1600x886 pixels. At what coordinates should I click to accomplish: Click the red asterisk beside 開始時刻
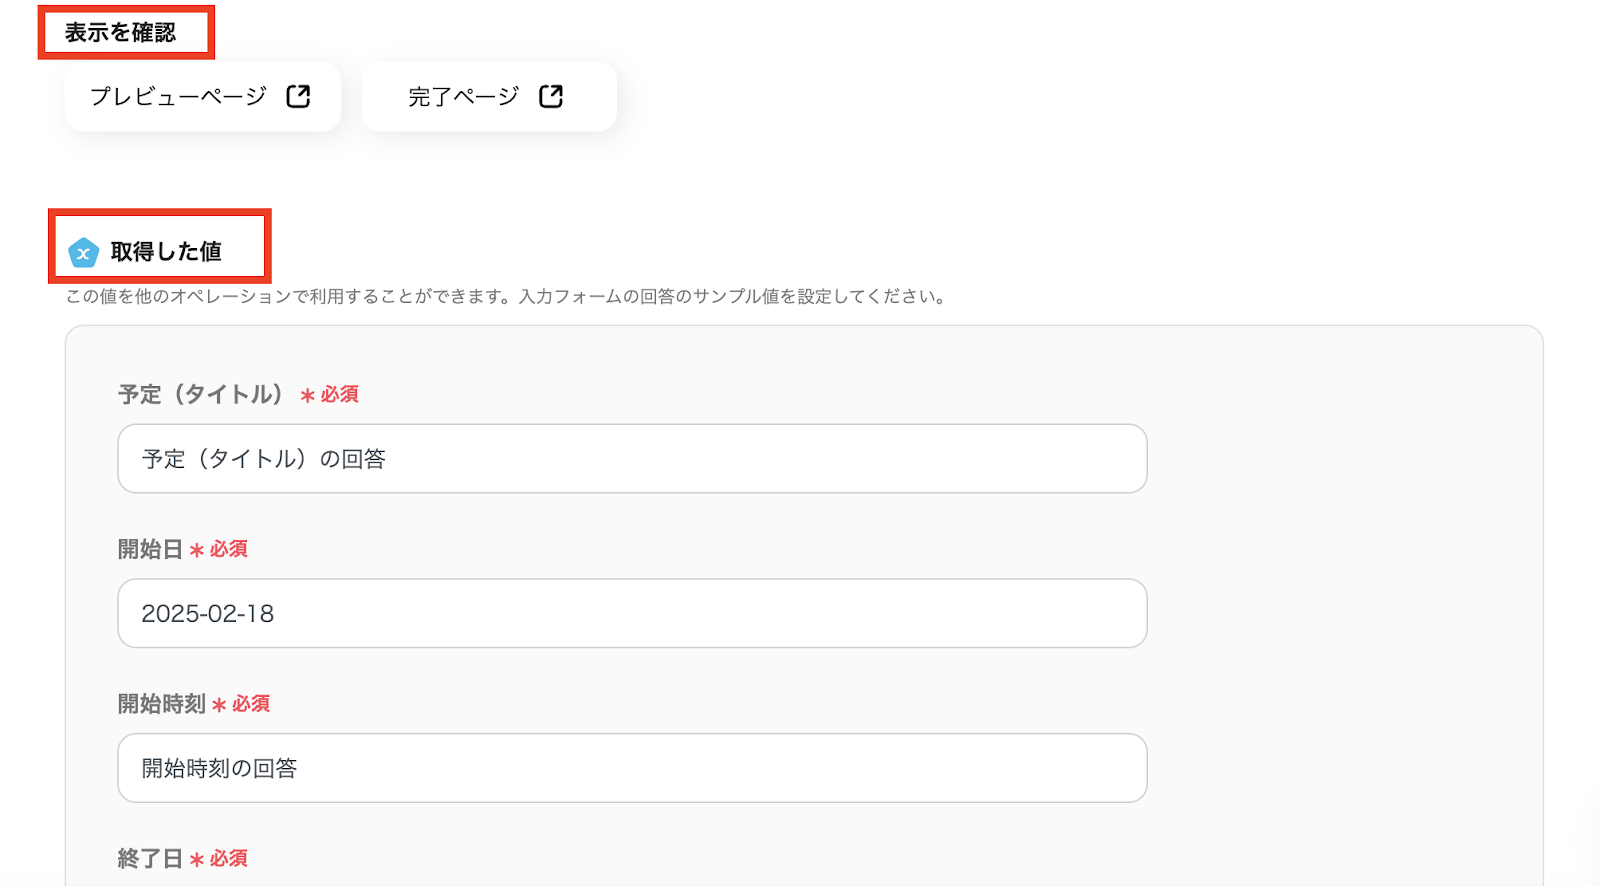pos(219,705)
